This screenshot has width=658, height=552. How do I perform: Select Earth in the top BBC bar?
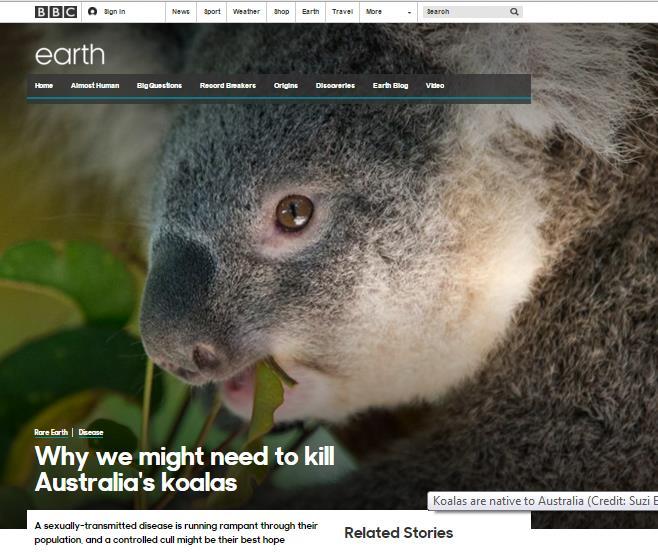click(x=311, y=12)
